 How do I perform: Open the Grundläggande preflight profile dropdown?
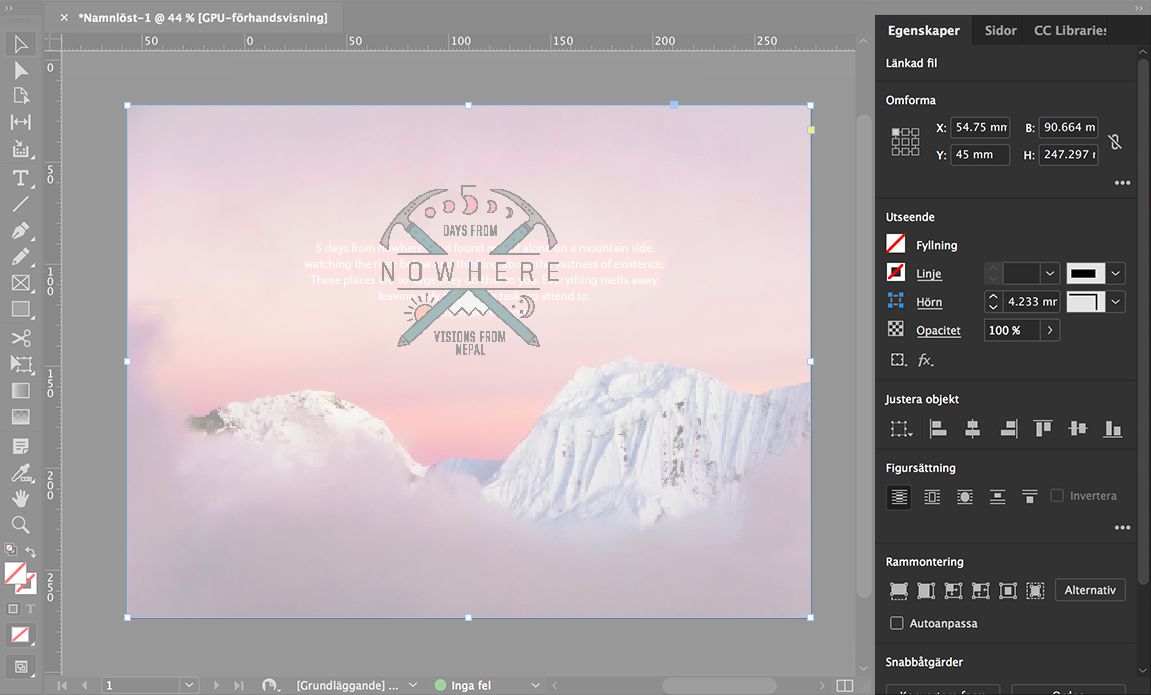click(x=413, y=685)
